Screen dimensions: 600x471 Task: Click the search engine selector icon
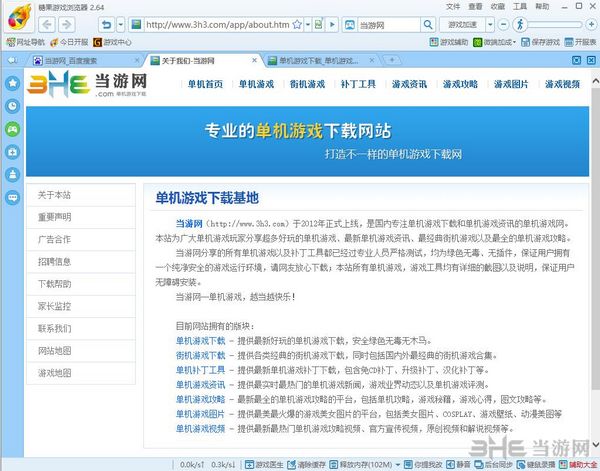pos(350,25)
